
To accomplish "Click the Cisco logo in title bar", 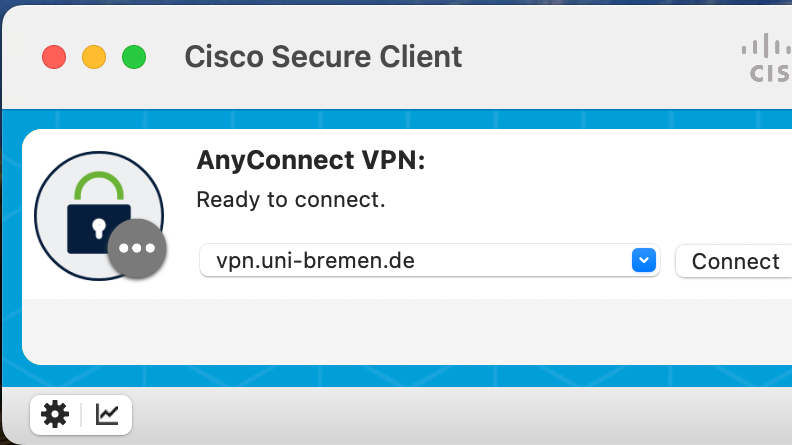I will pos(767,58).
